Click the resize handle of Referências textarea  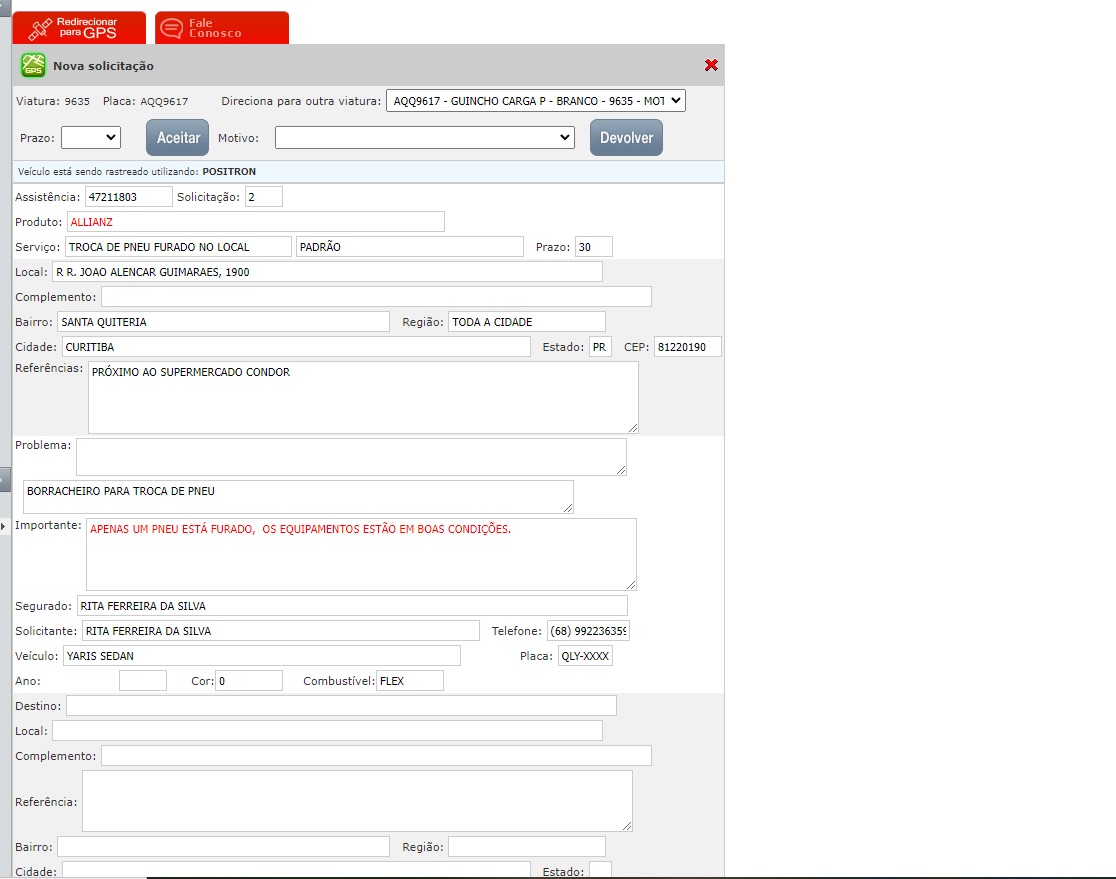click(632, 427)
